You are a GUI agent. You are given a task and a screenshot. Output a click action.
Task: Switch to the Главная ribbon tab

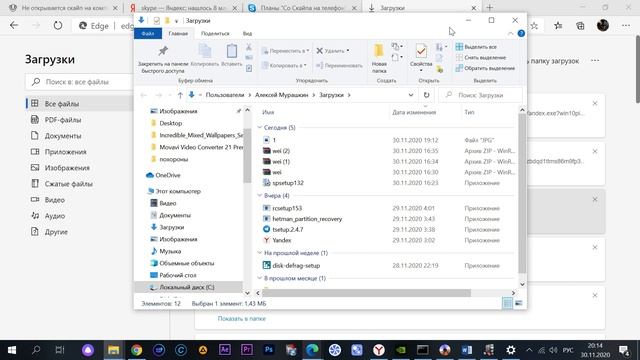[178, 33]
